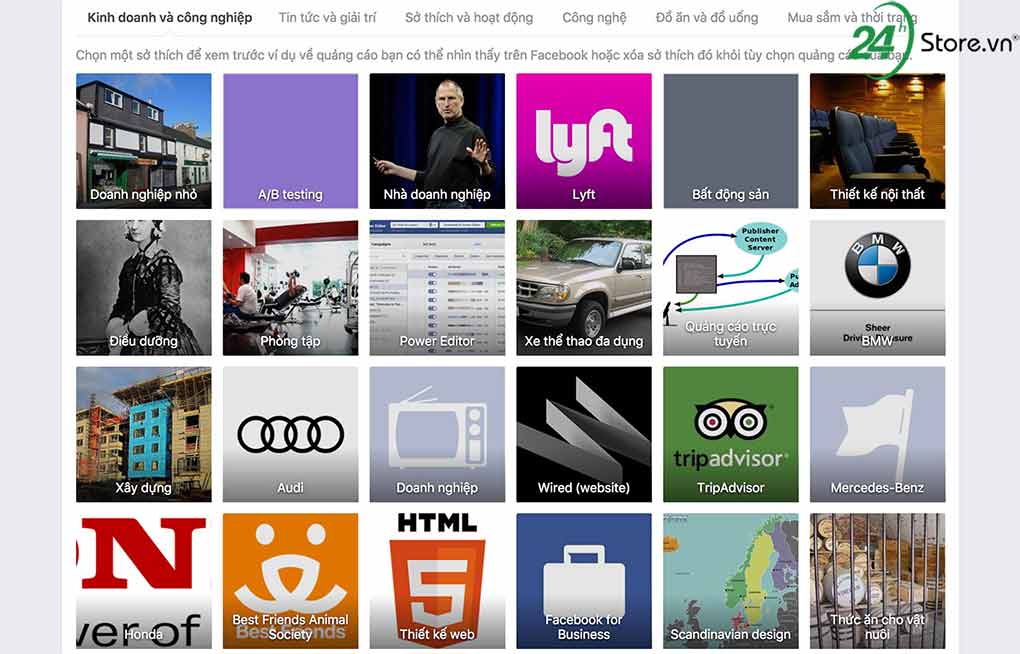Open Facebook for Business briefcase tile

click(584, 580)
